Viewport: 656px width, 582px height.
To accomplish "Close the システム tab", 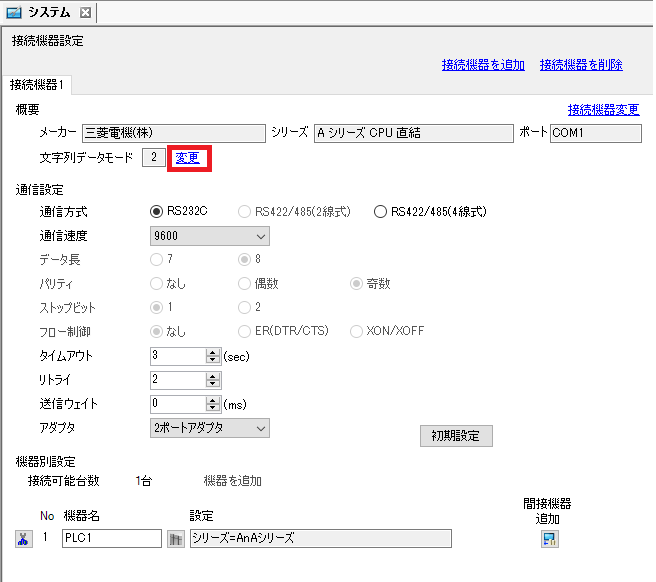I will (85, 13).
